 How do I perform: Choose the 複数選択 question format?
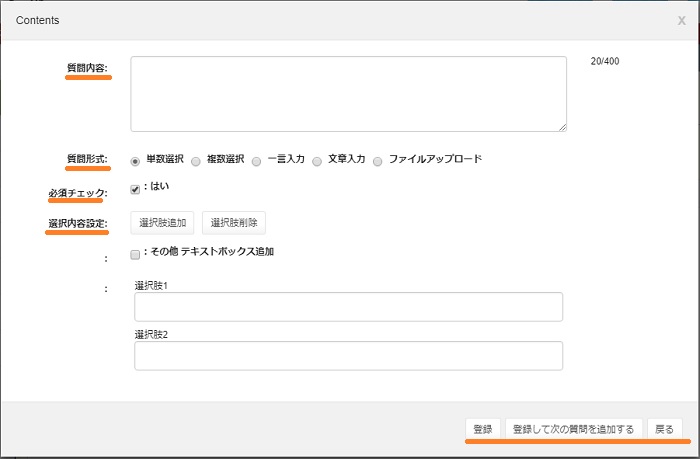click(x=196, y=160)
